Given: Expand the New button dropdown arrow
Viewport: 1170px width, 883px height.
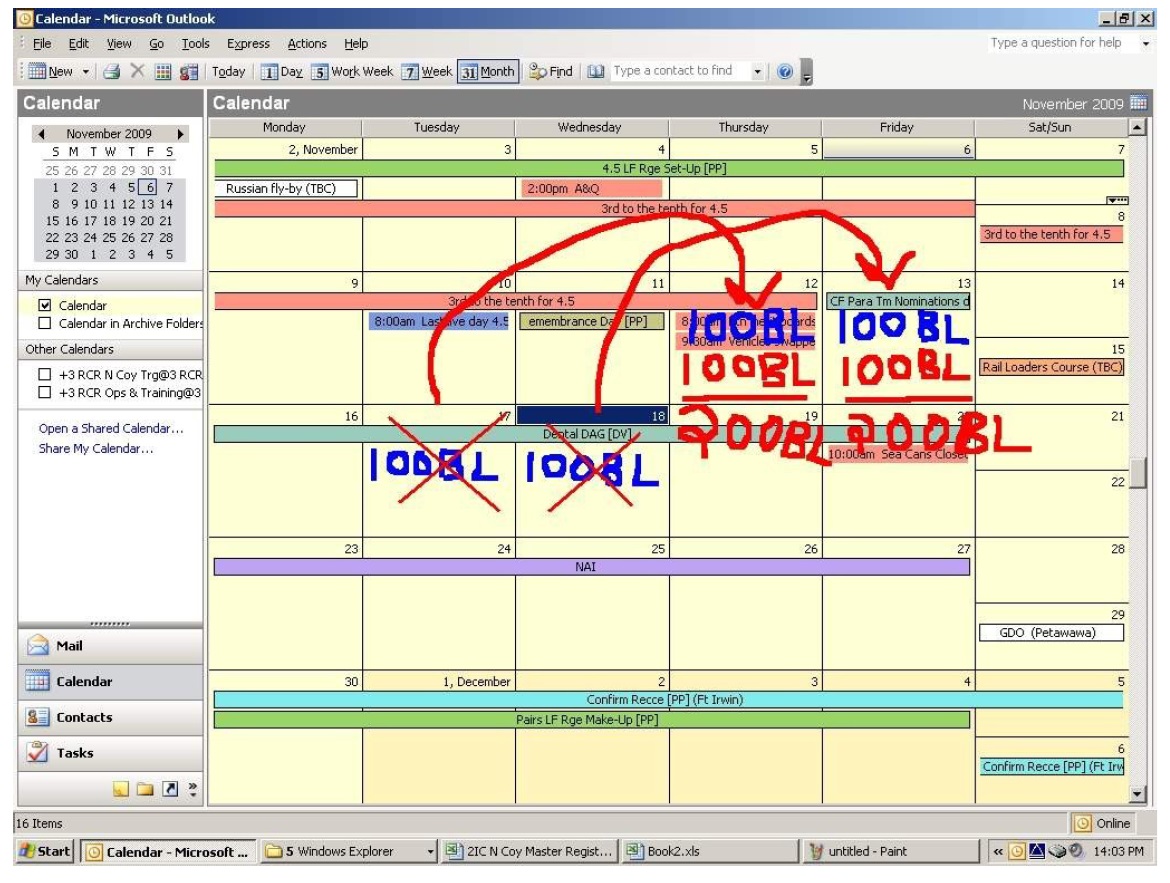Looking at the screenshot, I should click(86, 72).
